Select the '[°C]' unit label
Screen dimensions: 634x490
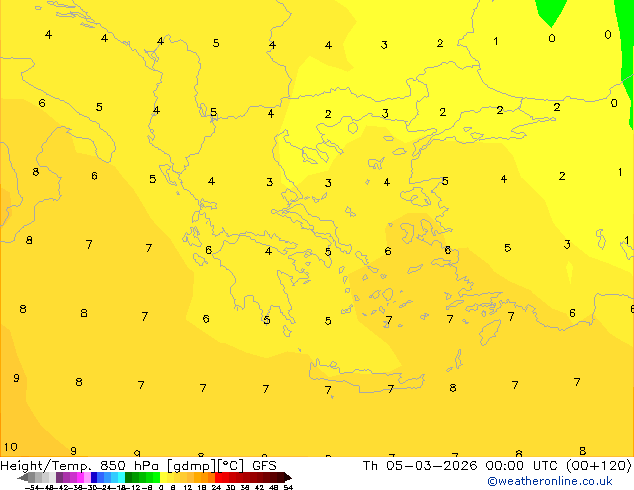click(x=230, y=466)
